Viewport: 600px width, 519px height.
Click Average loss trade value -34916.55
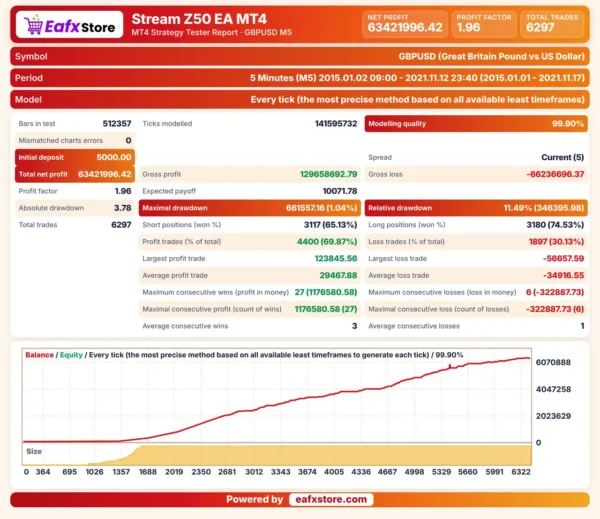[563, 275]
